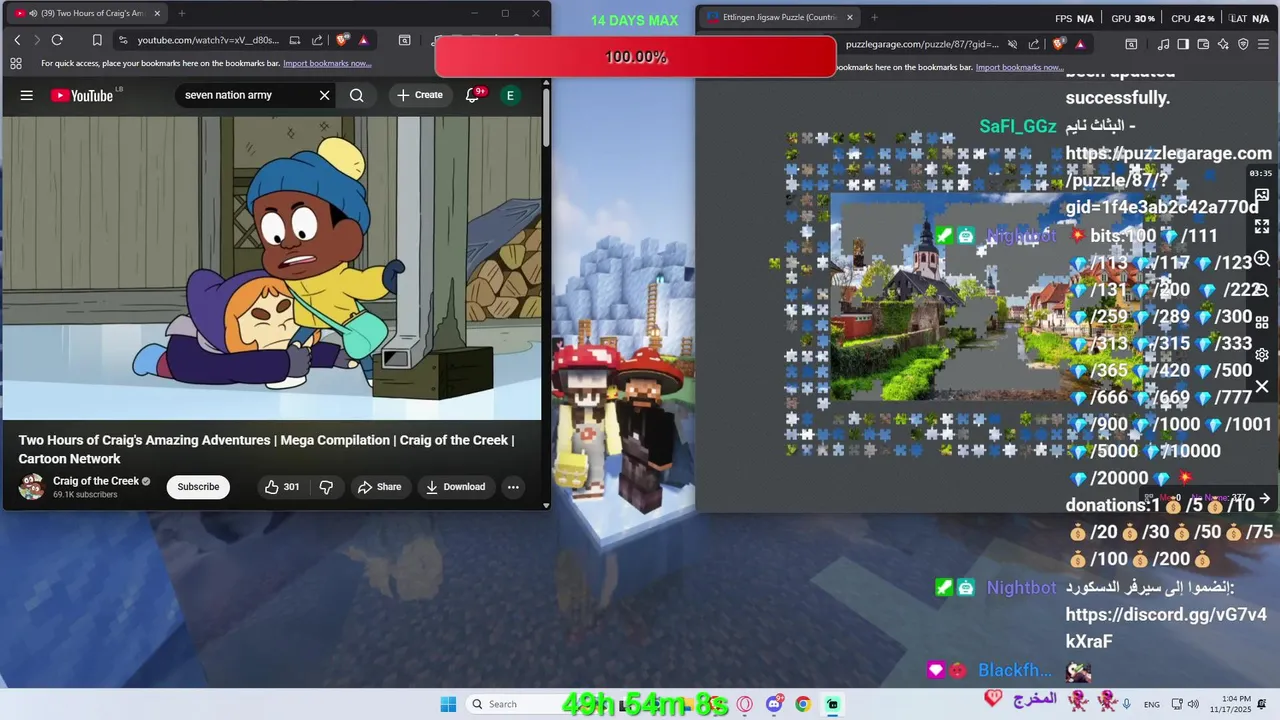Close the Two Hours of Craig's tab
1280x720 pixels.
click(x=157, y=13)
